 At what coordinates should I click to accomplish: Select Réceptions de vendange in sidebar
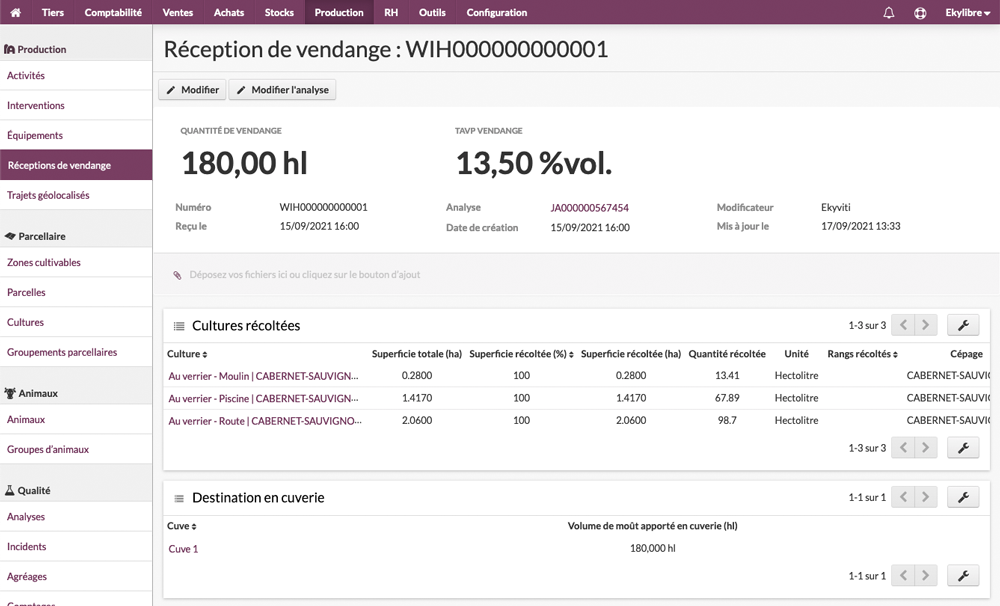(x=76, y=165)
